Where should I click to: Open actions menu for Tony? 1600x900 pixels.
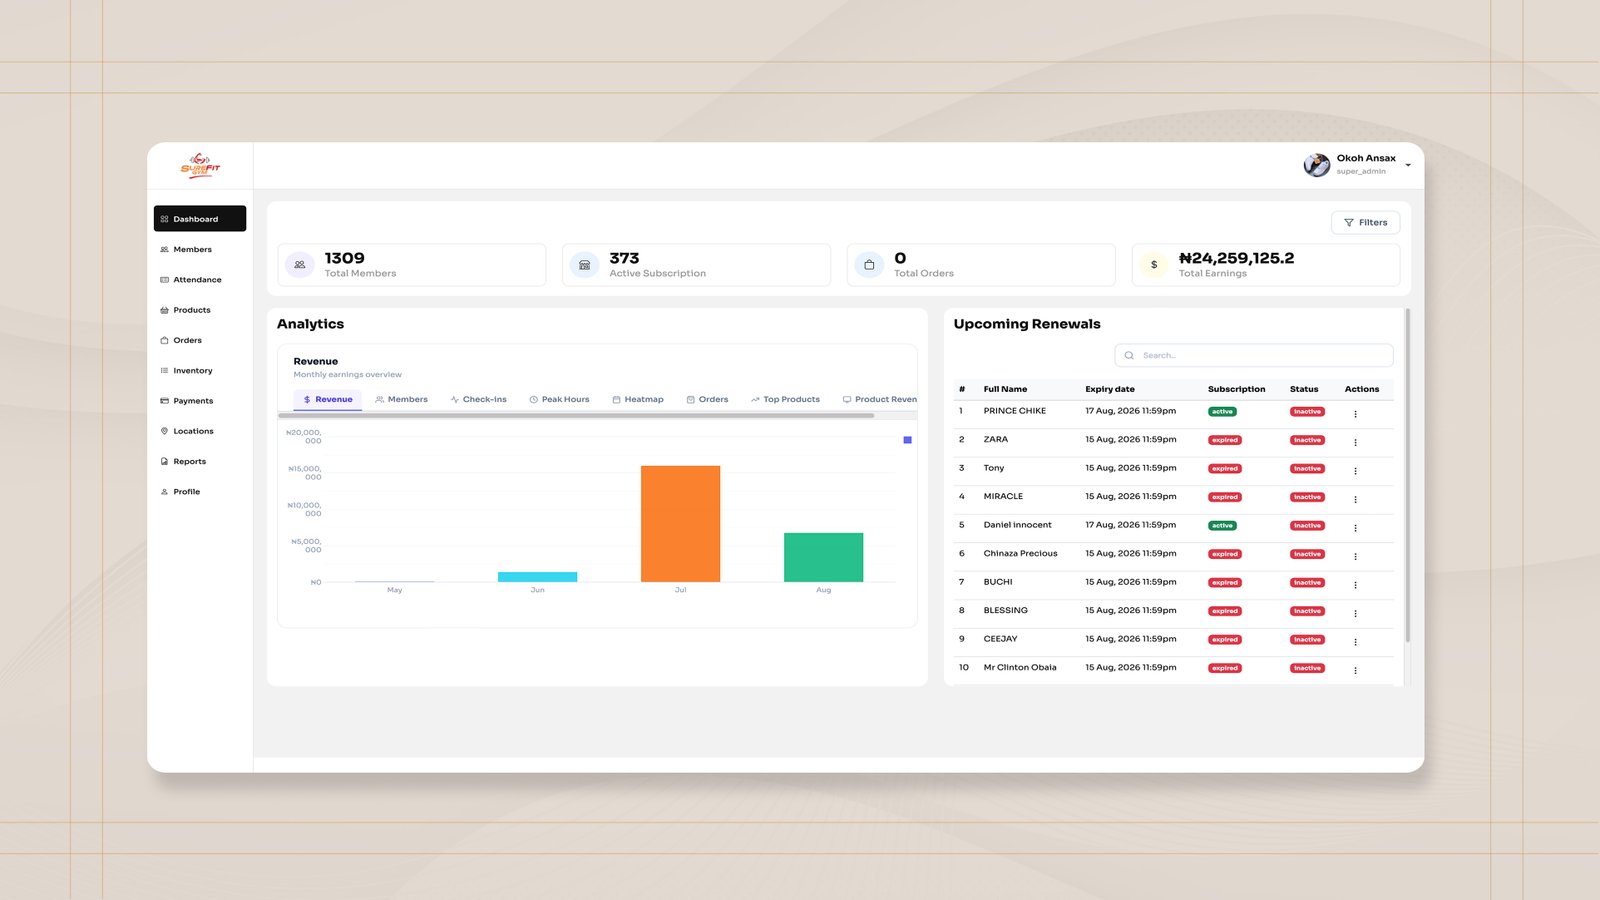click(1355, 471)
